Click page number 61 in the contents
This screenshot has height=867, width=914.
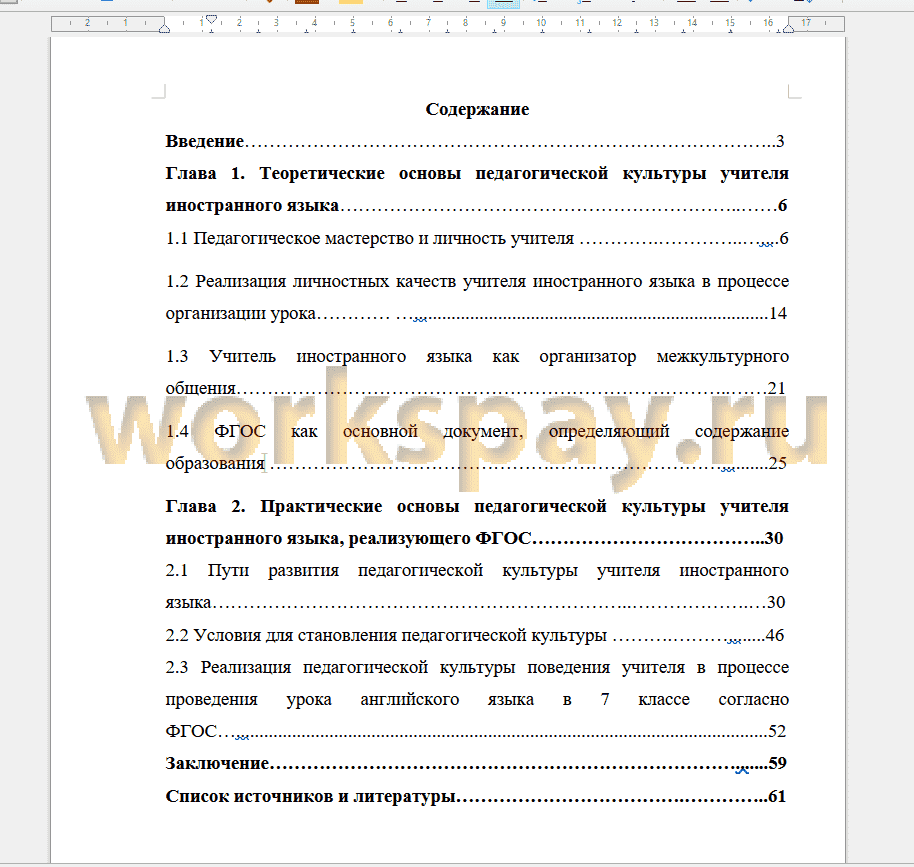(x=777, y=796)
